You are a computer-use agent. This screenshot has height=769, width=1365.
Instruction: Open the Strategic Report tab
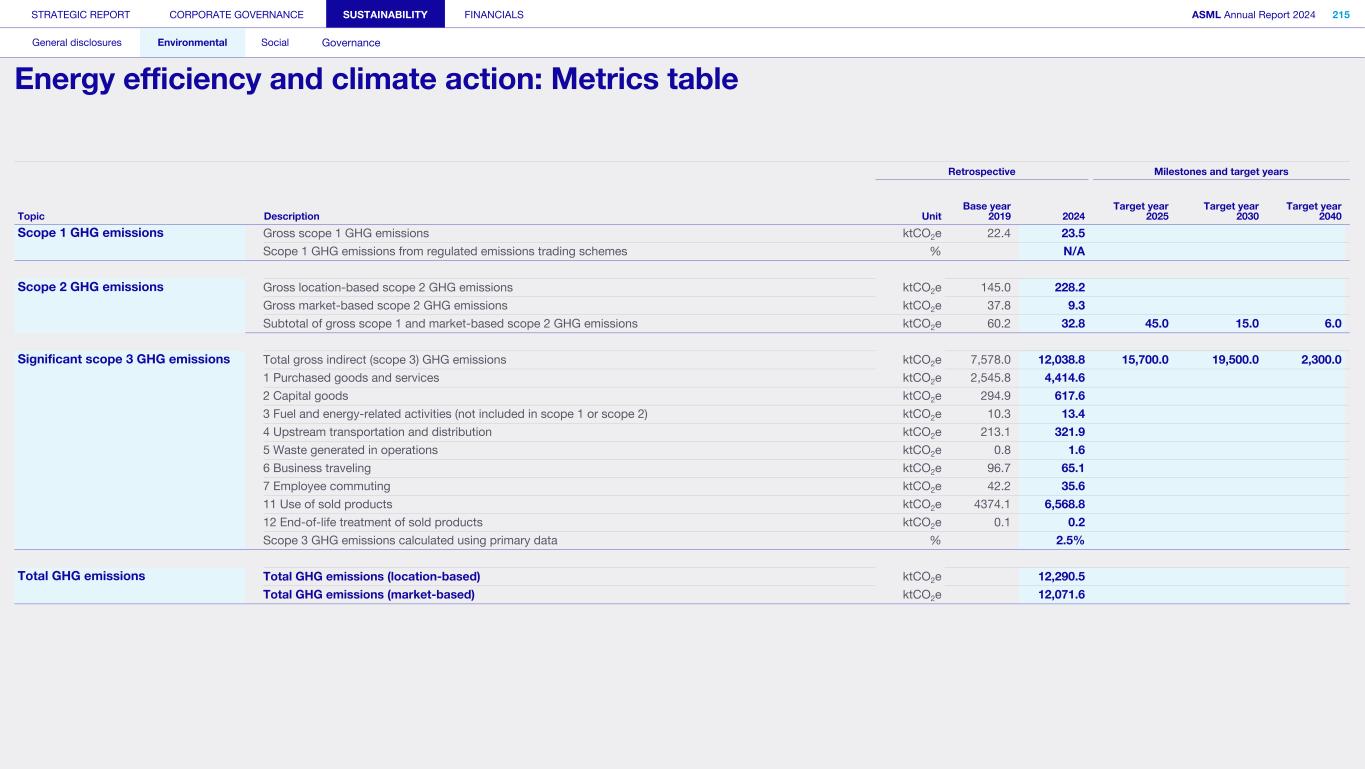80,14
